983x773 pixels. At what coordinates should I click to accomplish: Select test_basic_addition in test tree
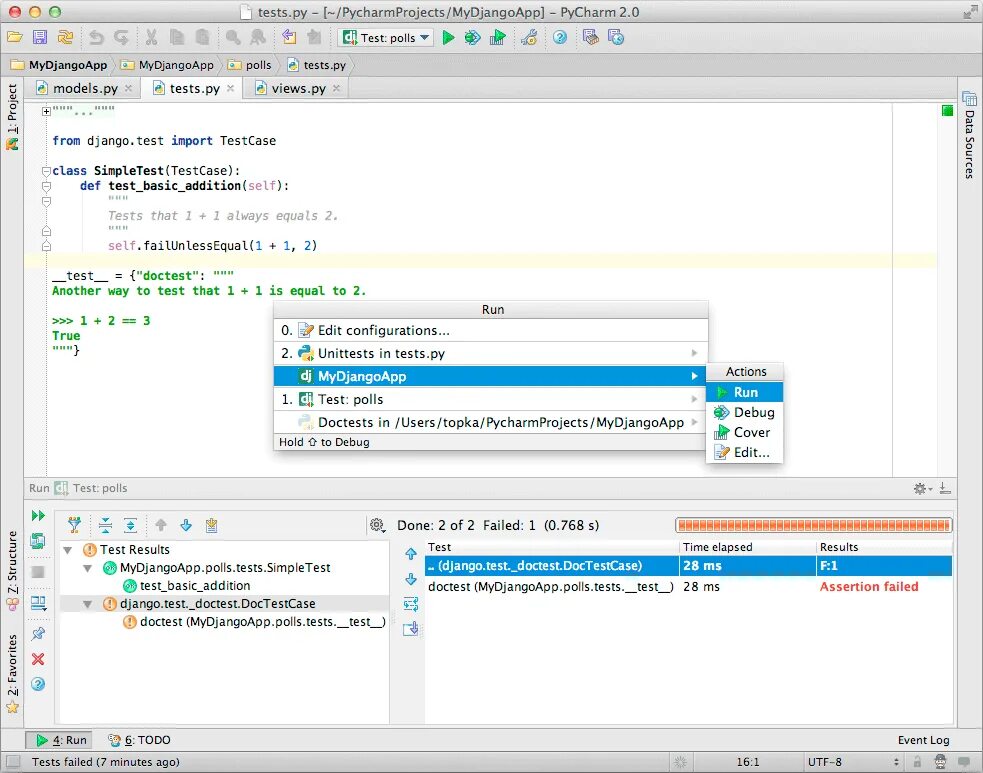(194, 586)
